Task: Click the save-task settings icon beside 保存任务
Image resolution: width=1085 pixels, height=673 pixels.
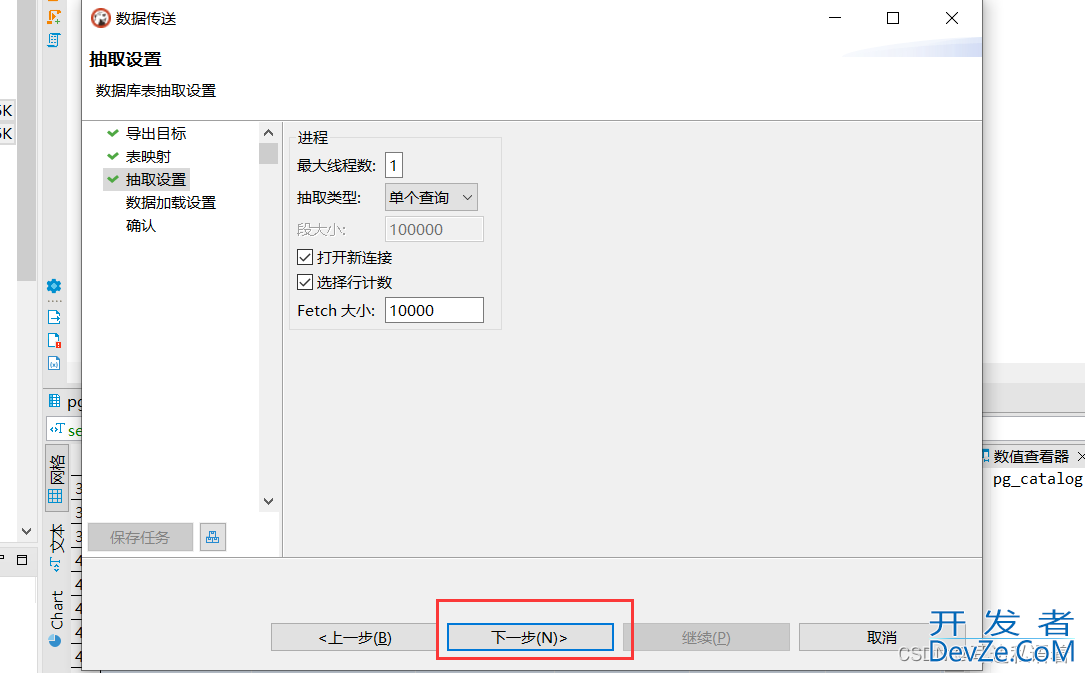Action: pyautogui.click(x=212, y=537)
